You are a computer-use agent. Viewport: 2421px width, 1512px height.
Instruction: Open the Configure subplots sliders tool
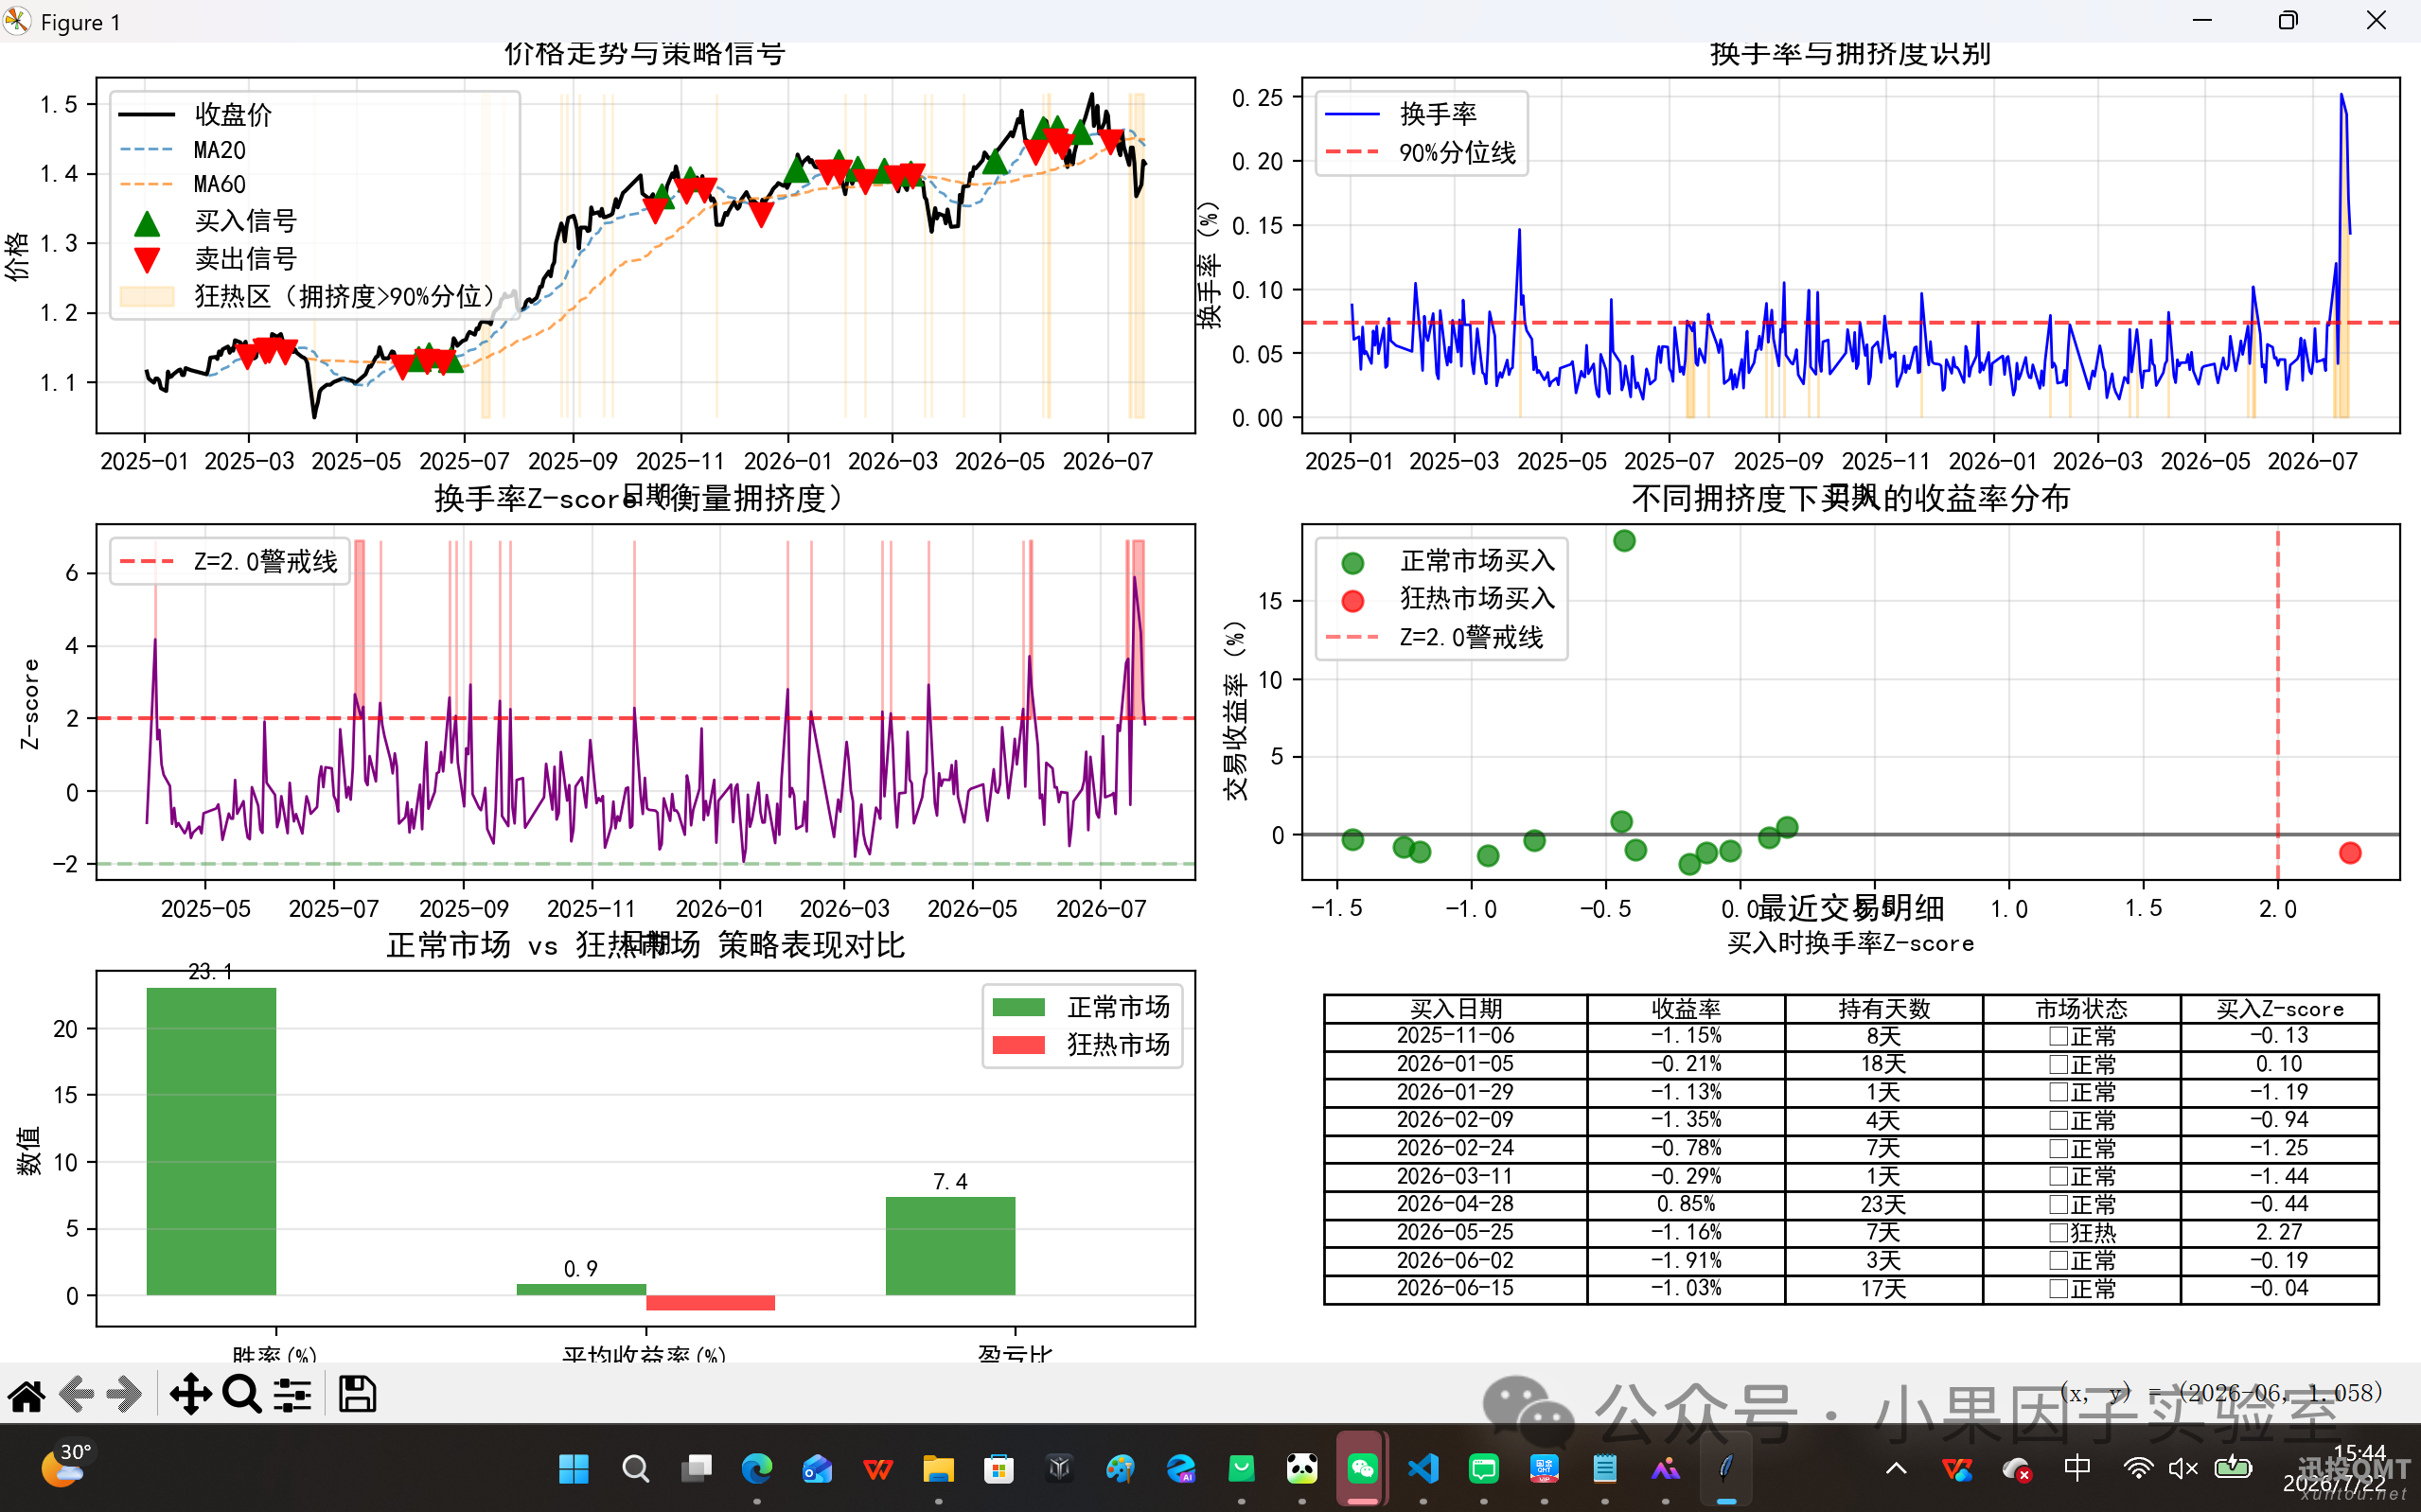click(292, 1394)
